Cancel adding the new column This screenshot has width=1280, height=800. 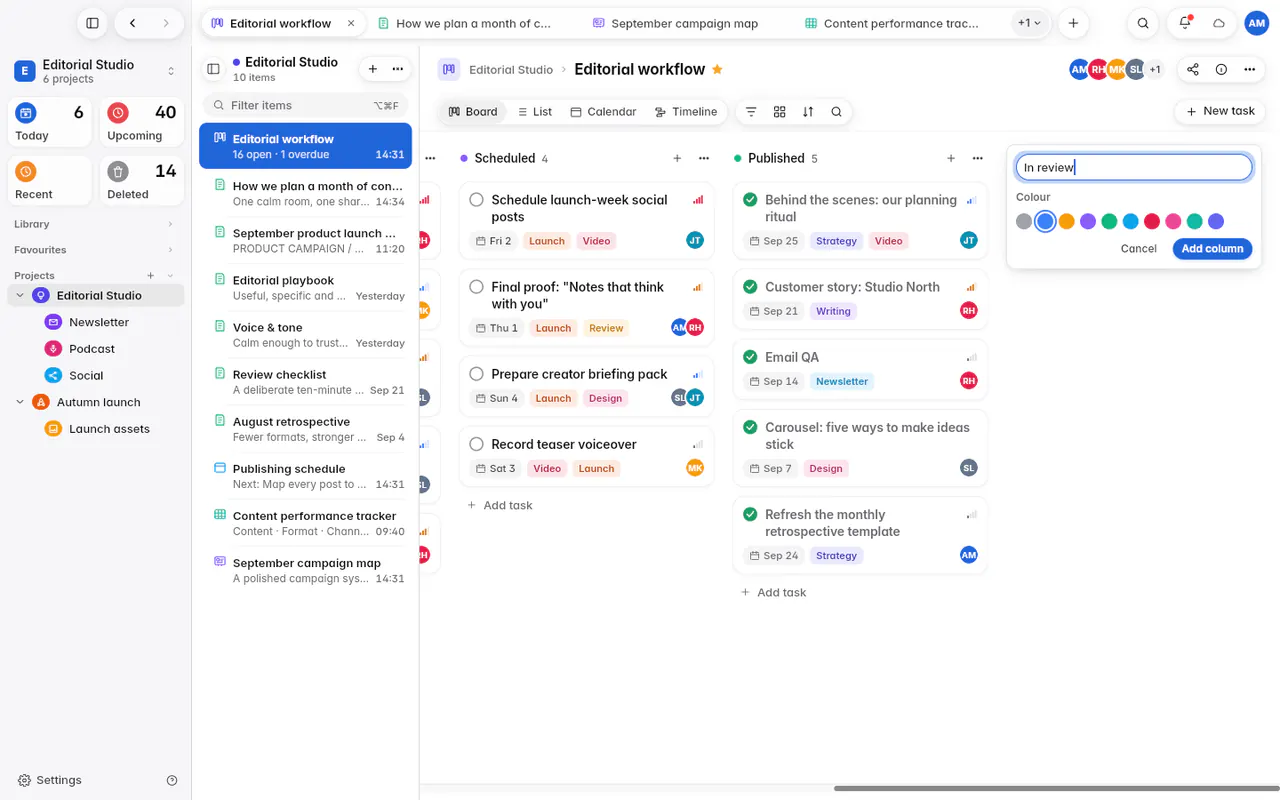(1139, 249)
